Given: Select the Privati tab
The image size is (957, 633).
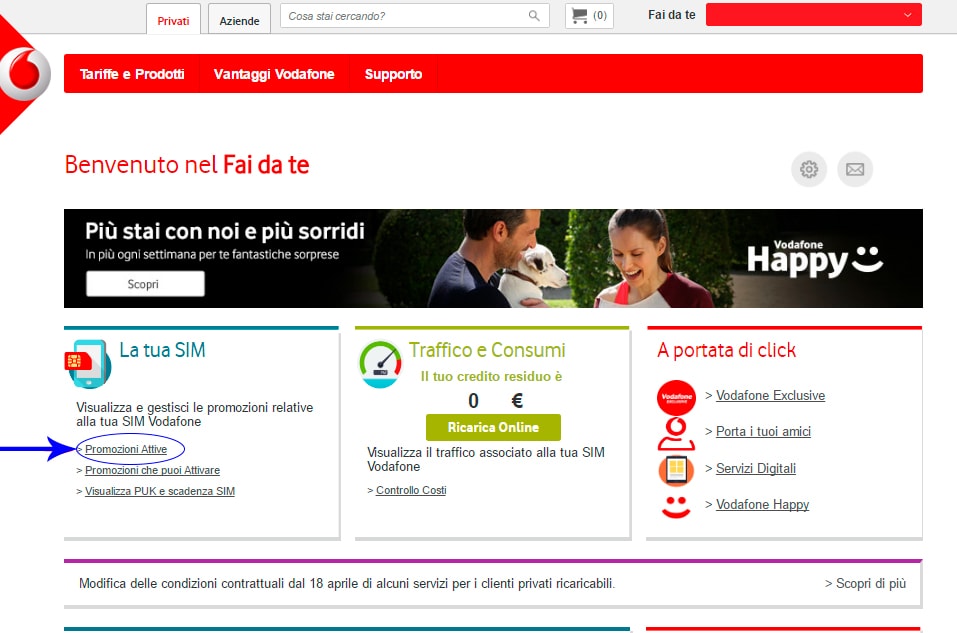Looking at the screenshot, I should [x=173, y=20].
